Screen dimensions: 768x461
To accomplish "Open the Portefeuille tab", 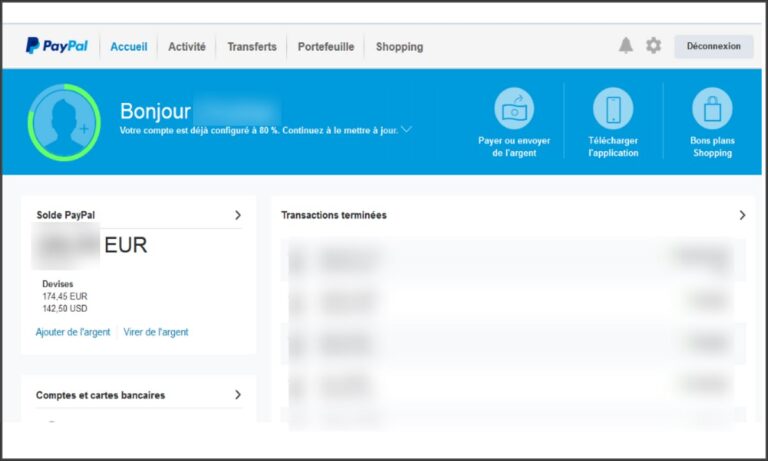I will 326,47.
